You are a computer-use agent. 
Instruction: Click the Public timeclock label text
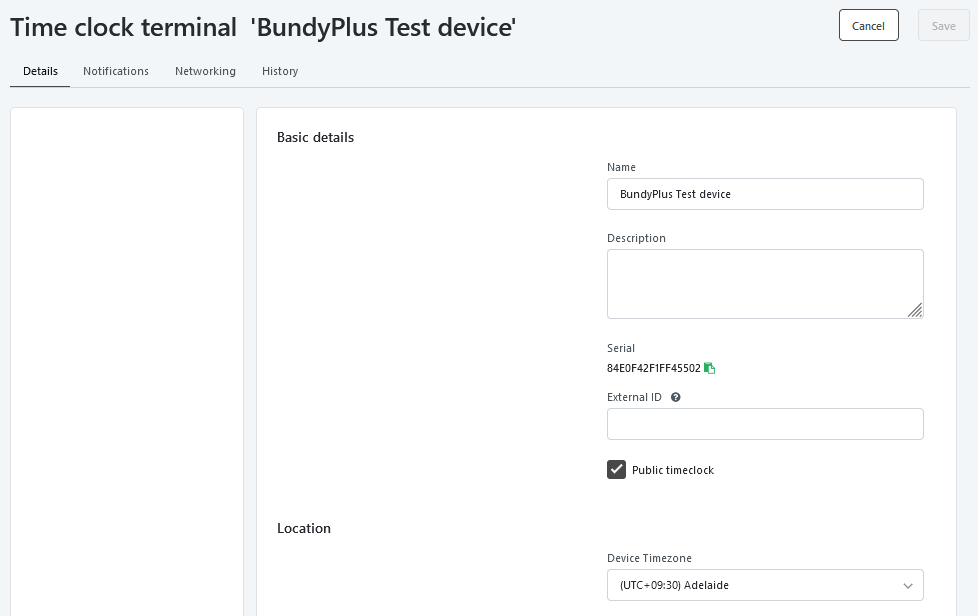pyautogui.click(x=672, y=470)
